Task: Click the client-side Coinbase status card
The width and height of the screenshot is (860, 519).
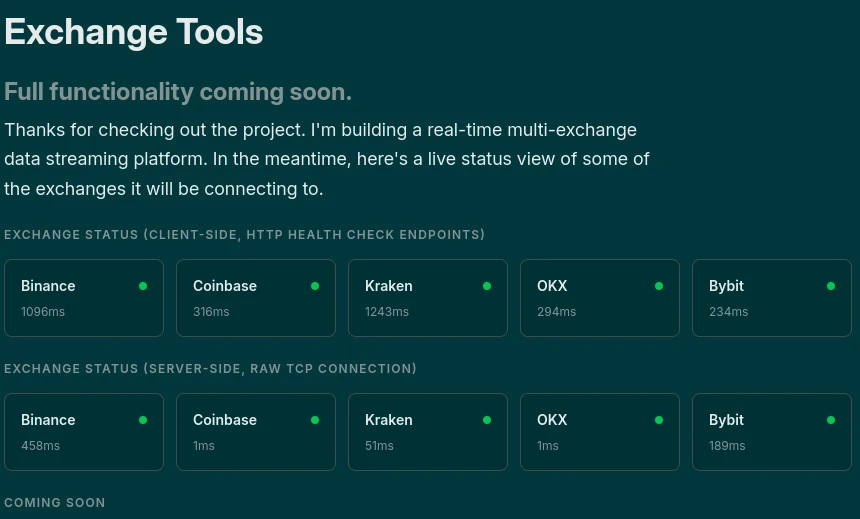Action: [x=256, y=298]
